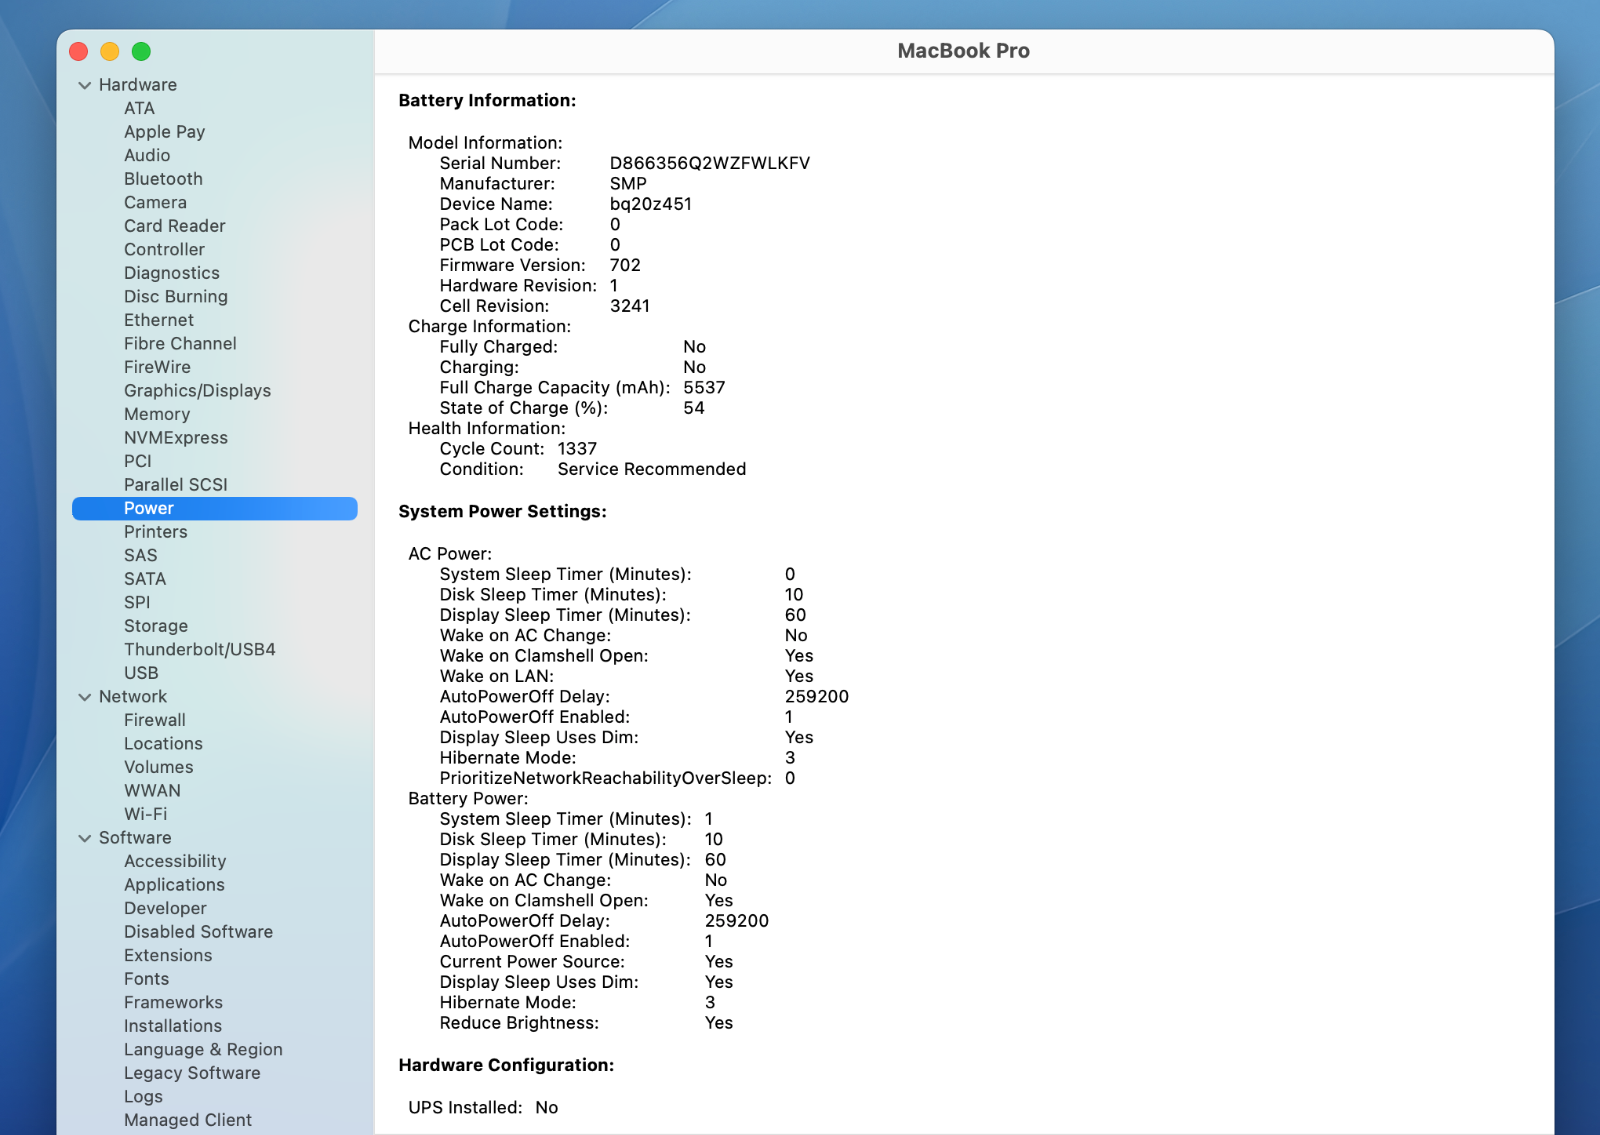The image size is (1600, 1135).
Task: Select Fonts in the sidebar
Action: pos(146,979)
